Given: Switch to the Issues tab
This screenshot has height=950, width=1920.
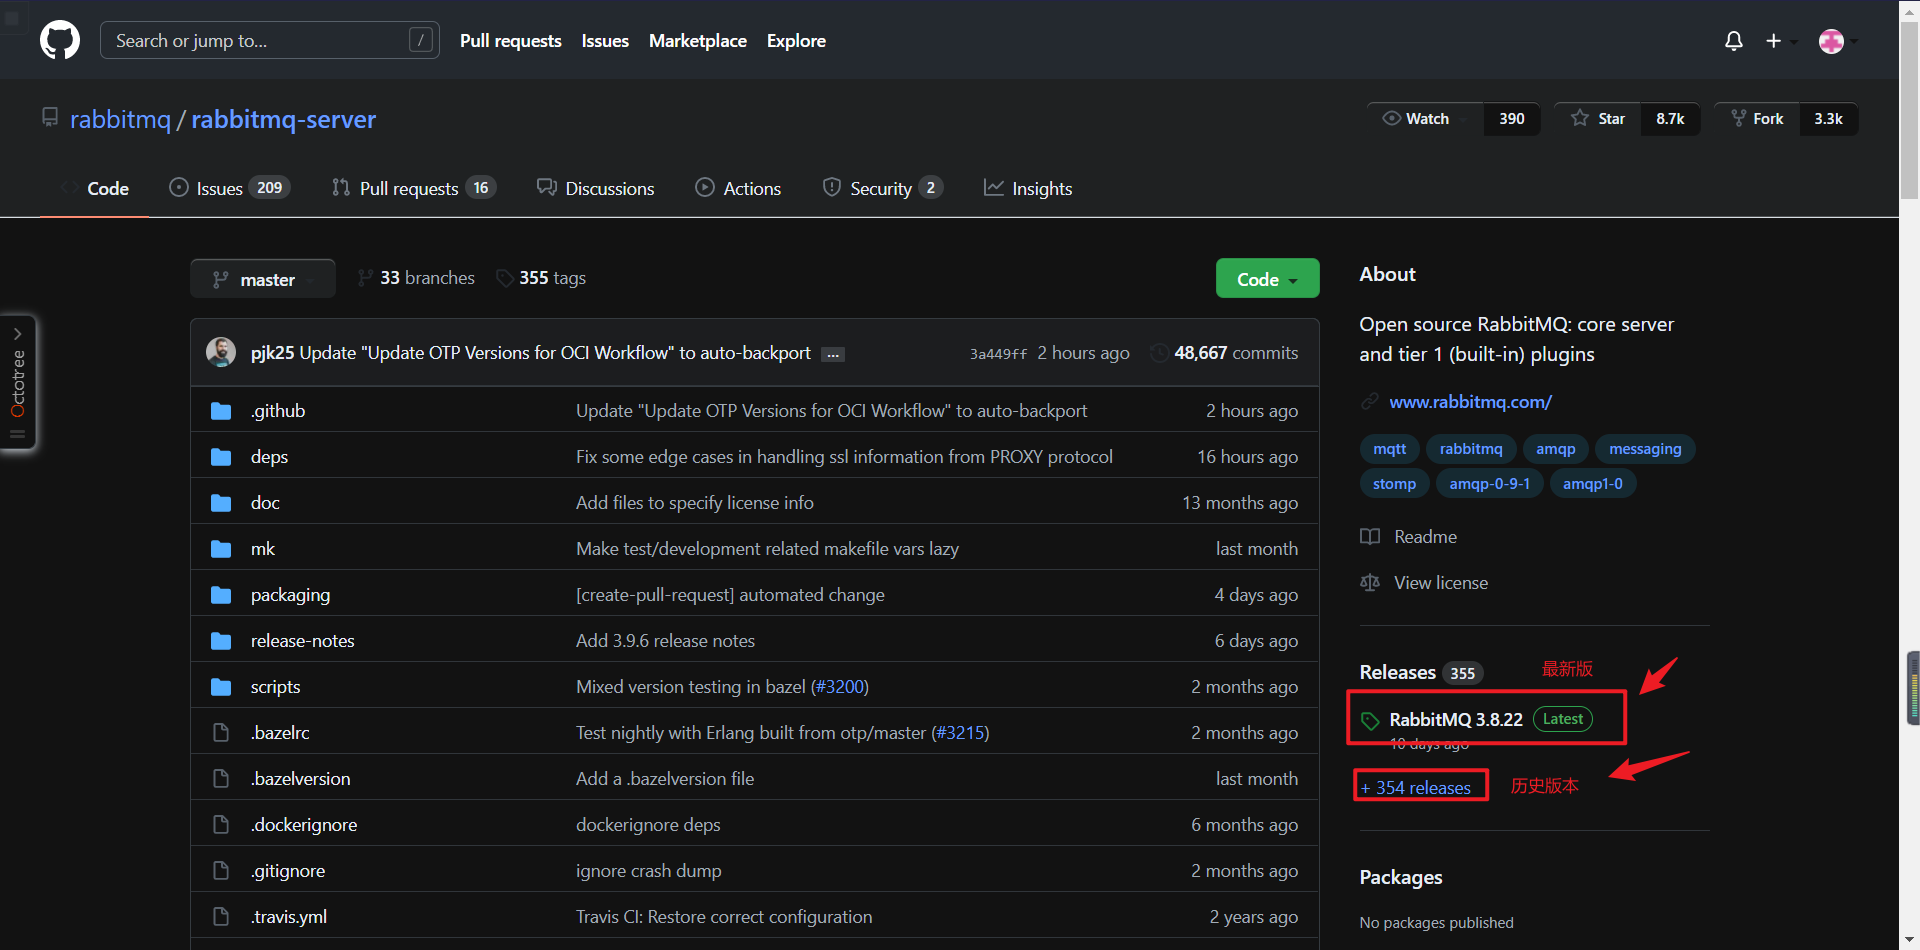Looking at the screenshot, I should (229, 189).
